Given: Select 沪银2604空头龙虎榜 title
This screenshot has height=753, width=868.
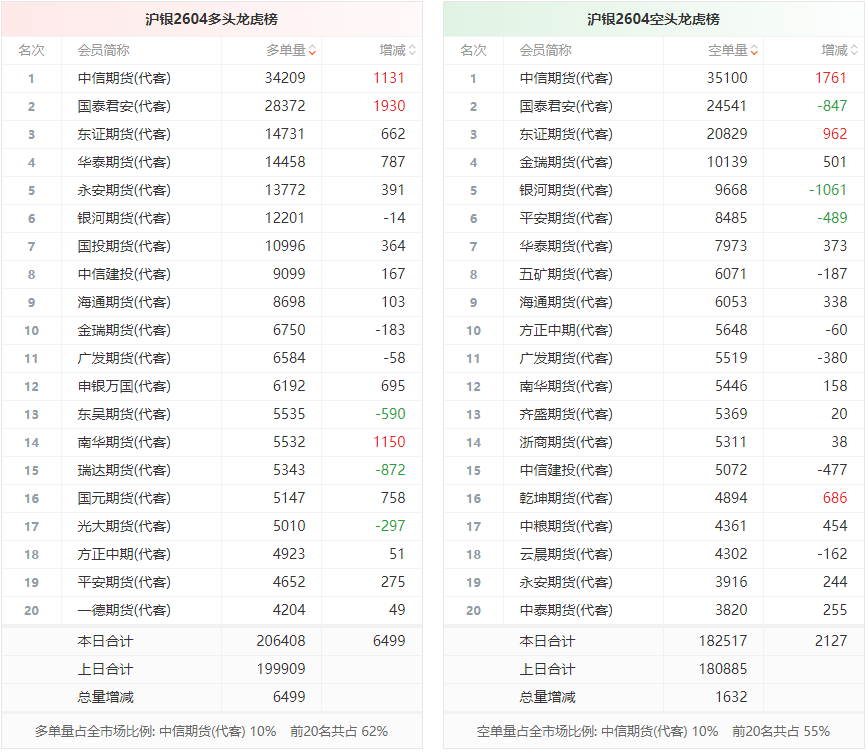Looking at the screenshot, I should [x=653, y=19].
